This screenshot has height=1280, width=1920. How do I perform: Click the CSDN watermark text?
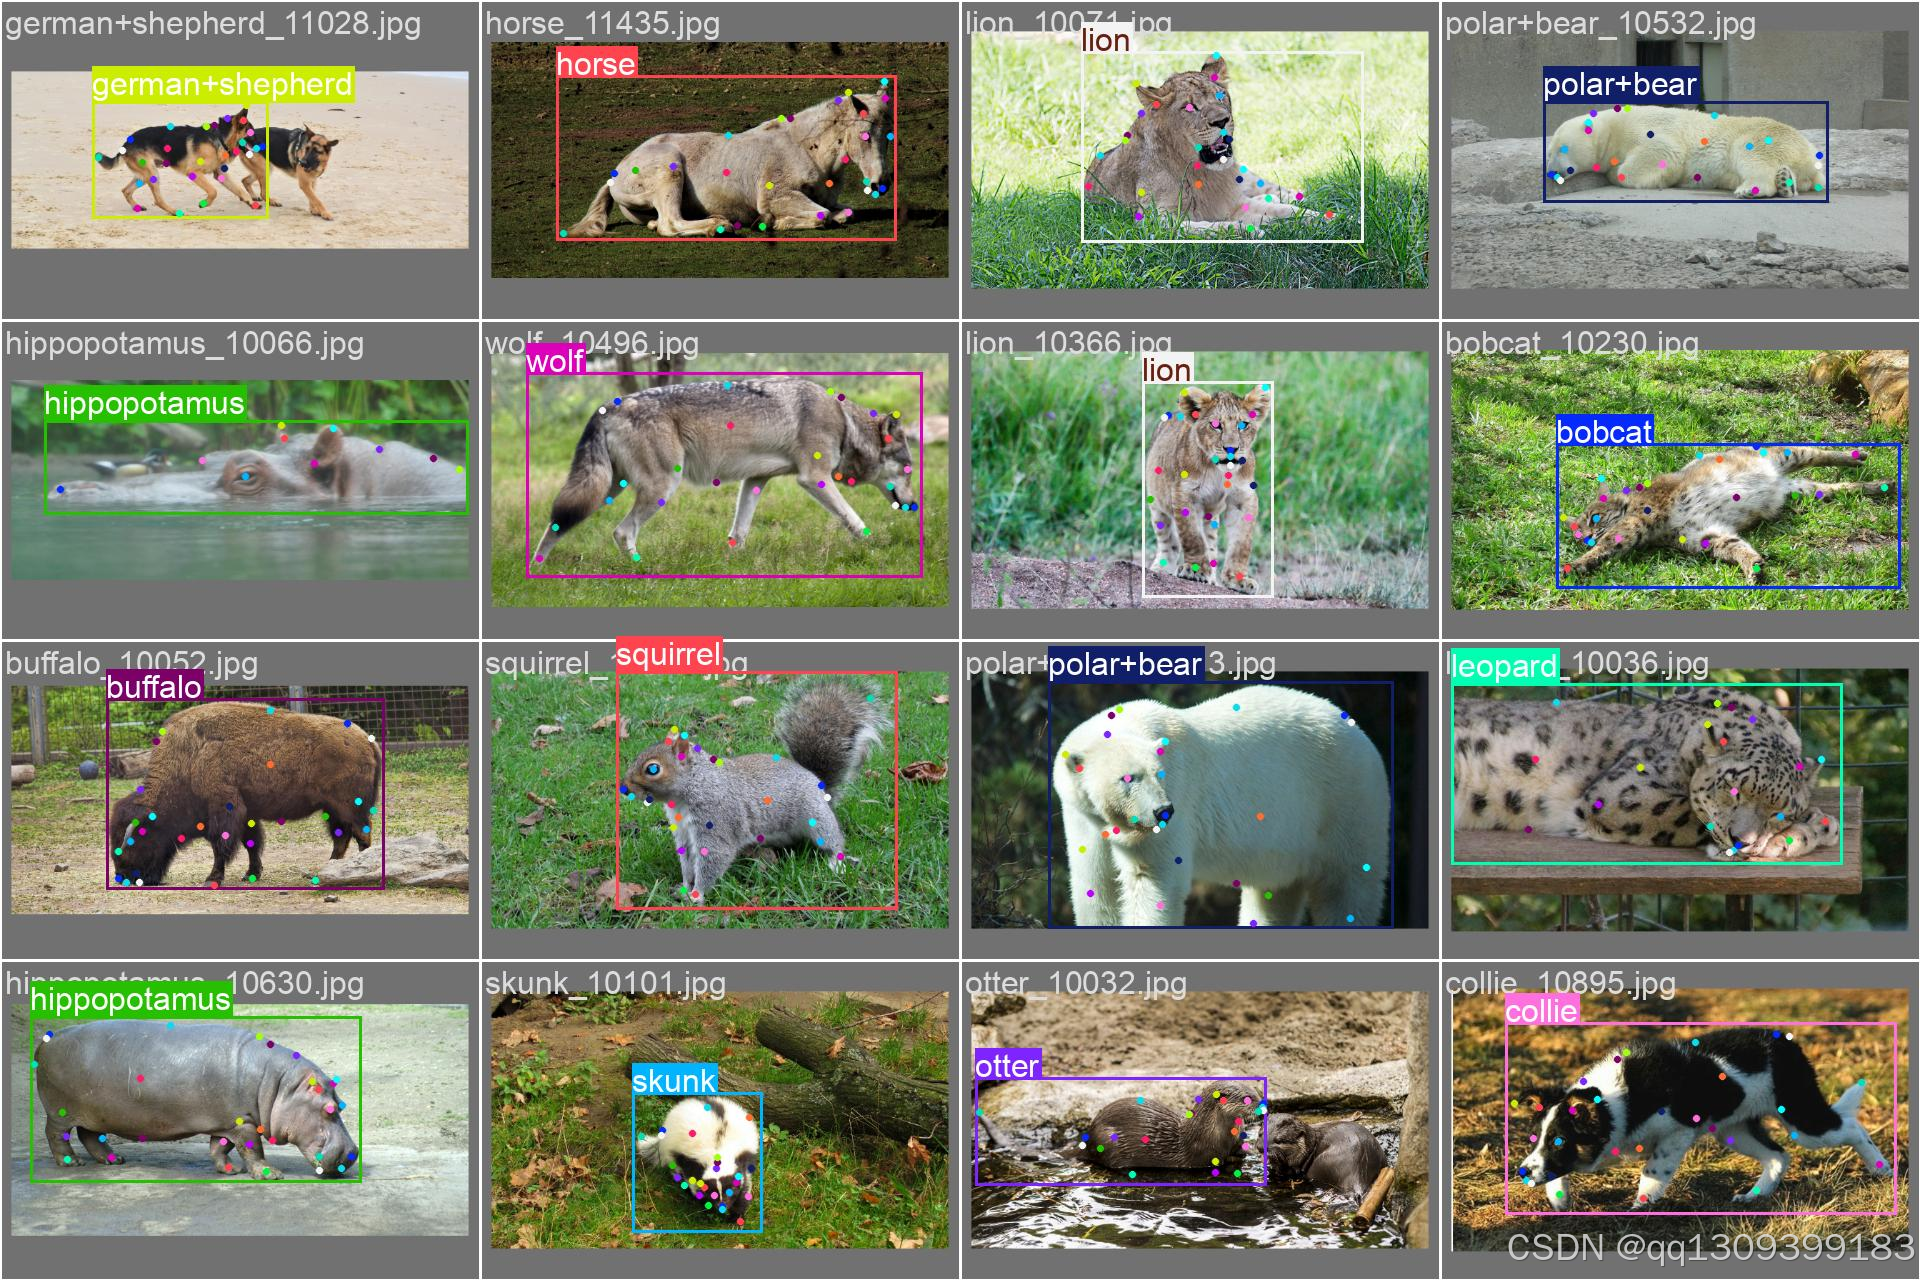(x=1709, y=1247)
